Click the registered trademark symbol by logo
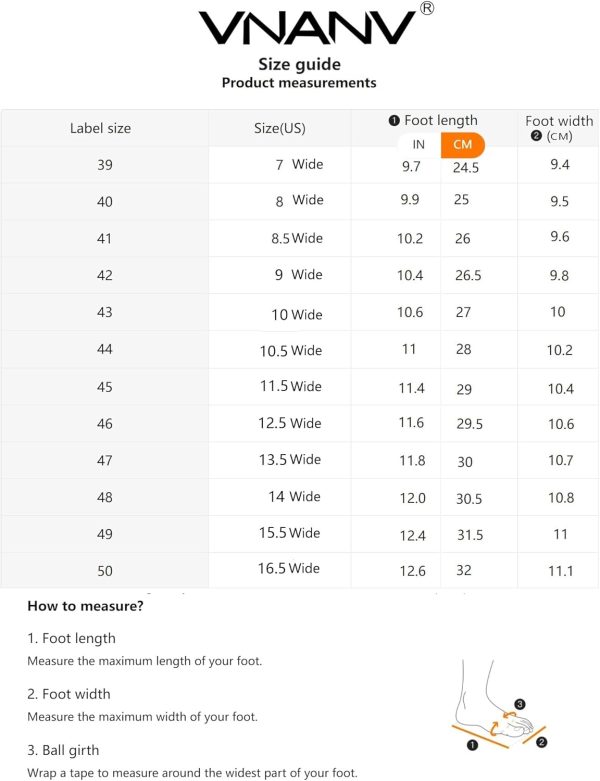 (427, 8)
